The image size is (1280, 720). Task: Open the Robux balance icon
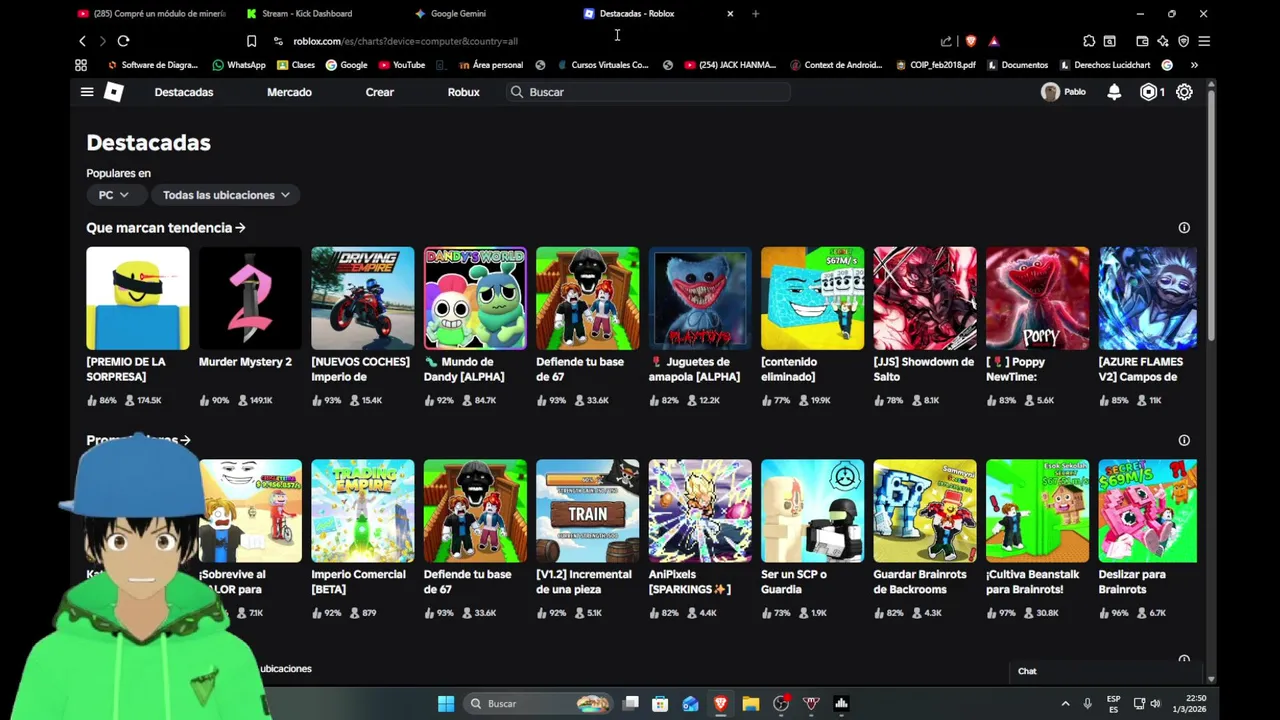point(1148,92)
